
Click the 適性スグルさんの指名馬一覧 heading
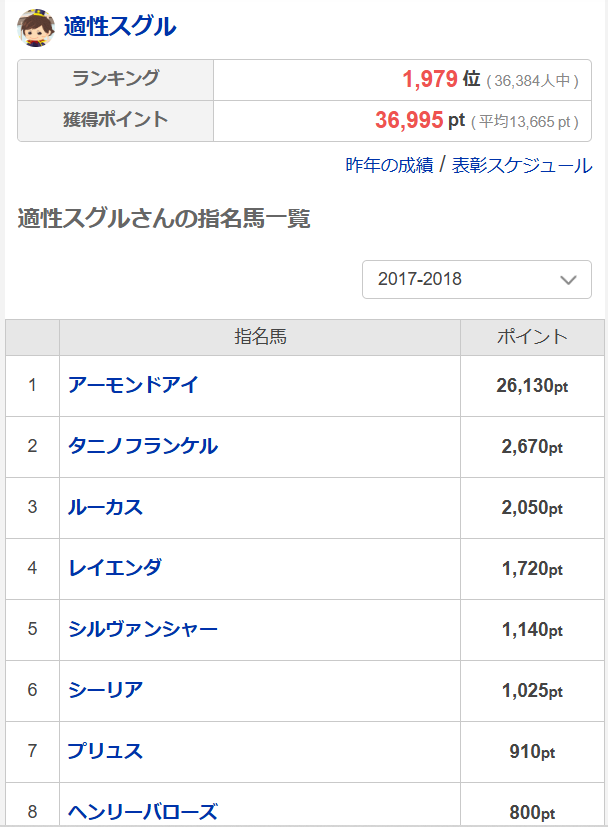pyautogui.click(x=163, y=218)
